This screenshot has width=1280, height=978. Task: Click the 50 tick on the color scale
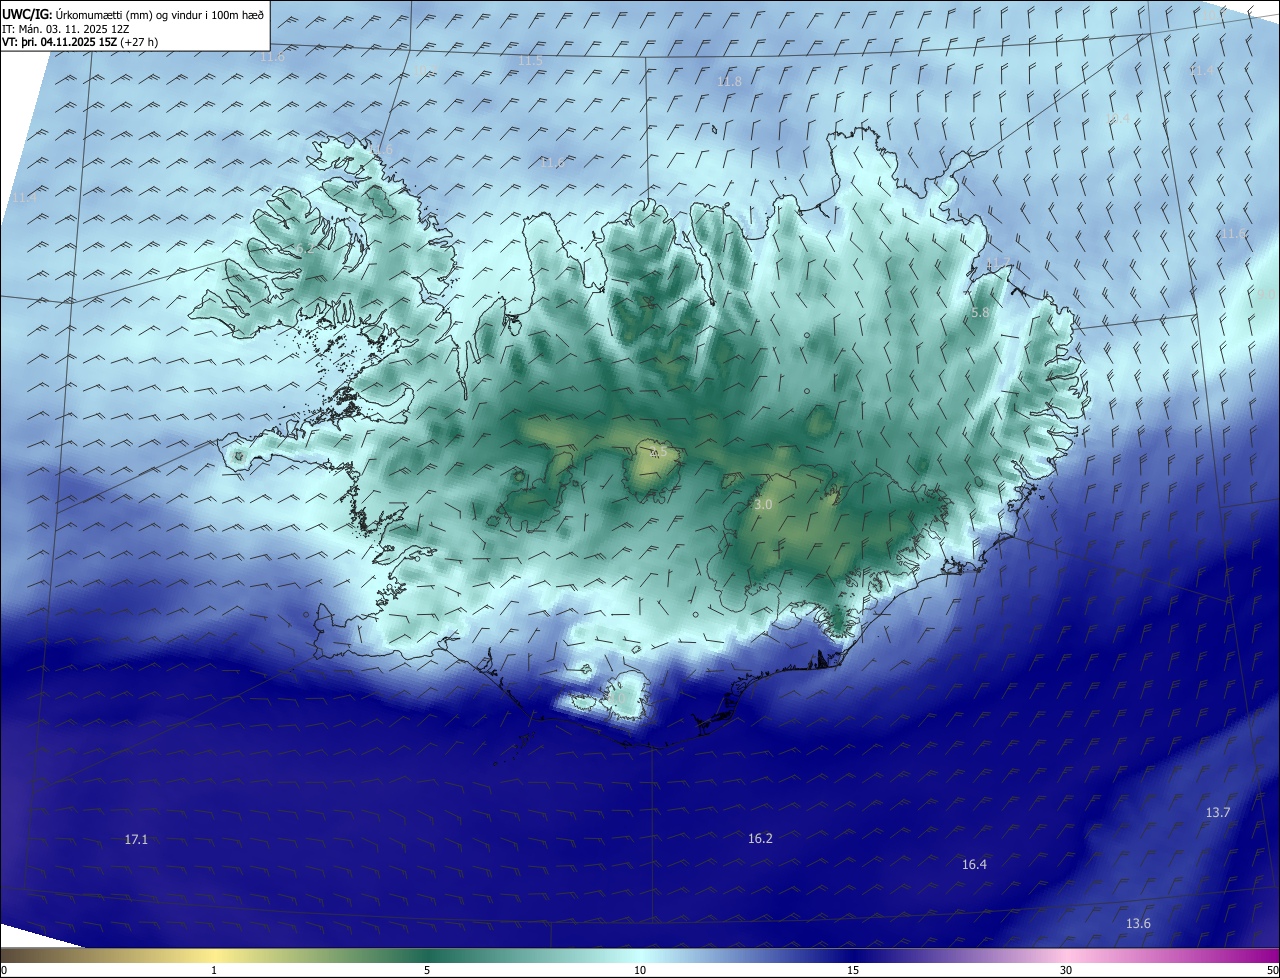pos(1272,970)
